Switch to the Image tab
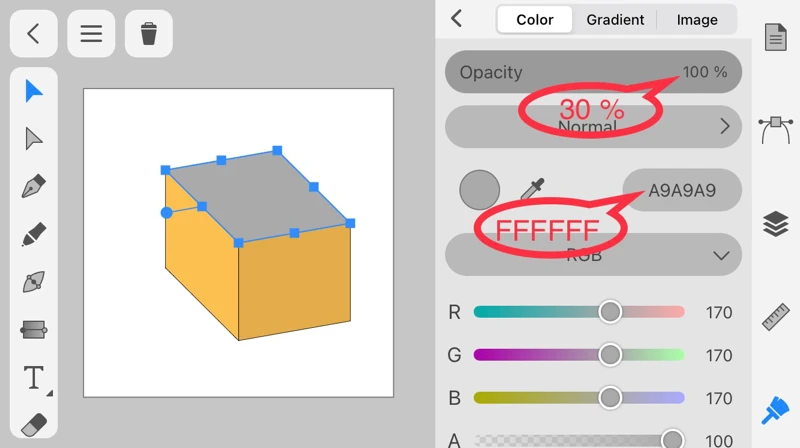This screenshot has height=448, width=800. (x=697, y=20)
